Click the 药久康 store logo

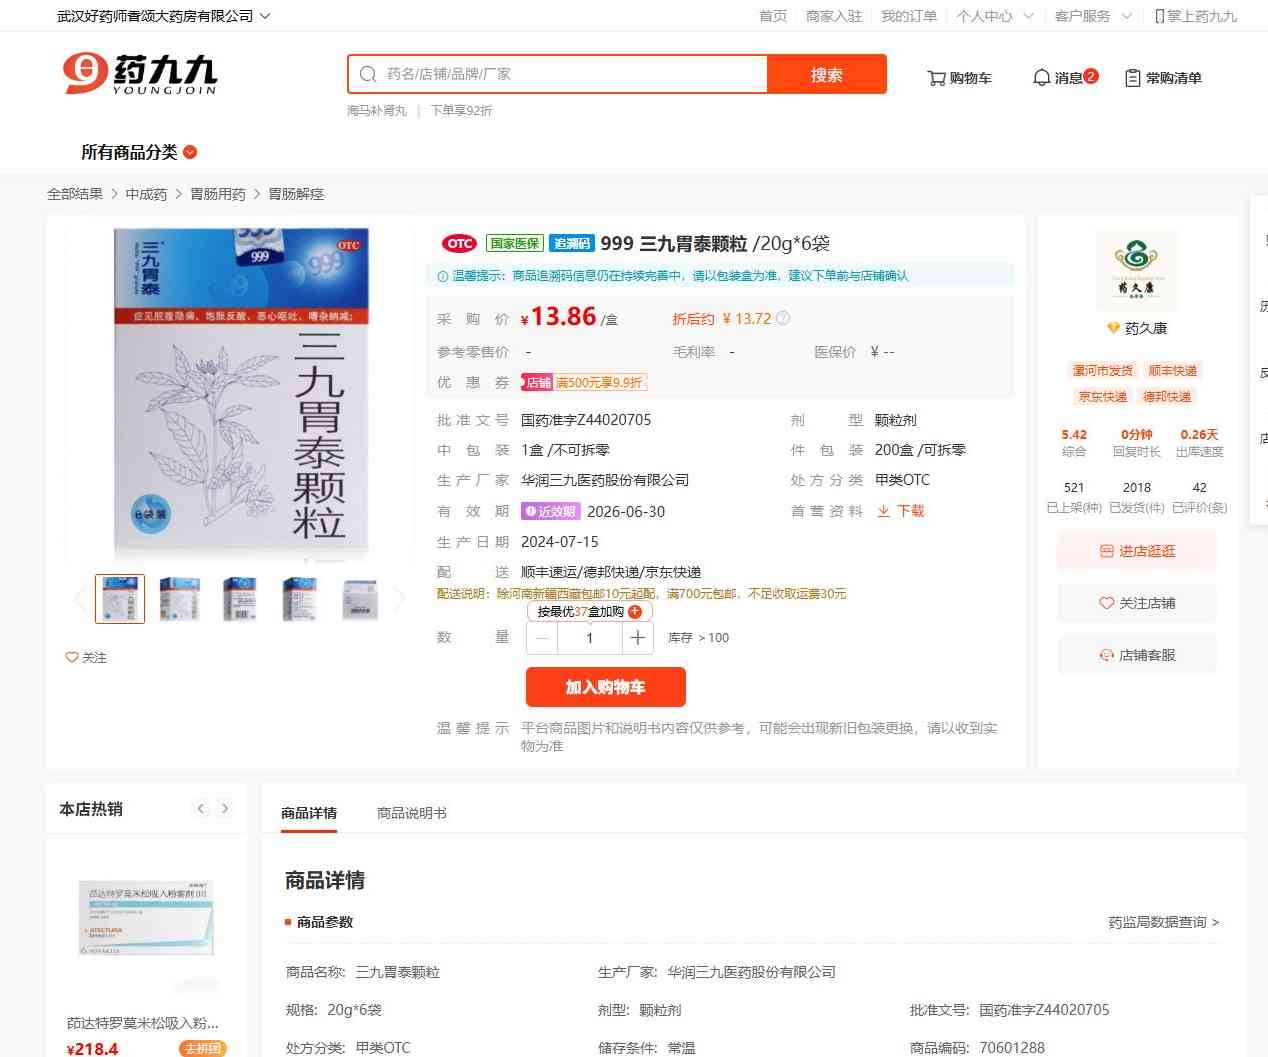1138,269
